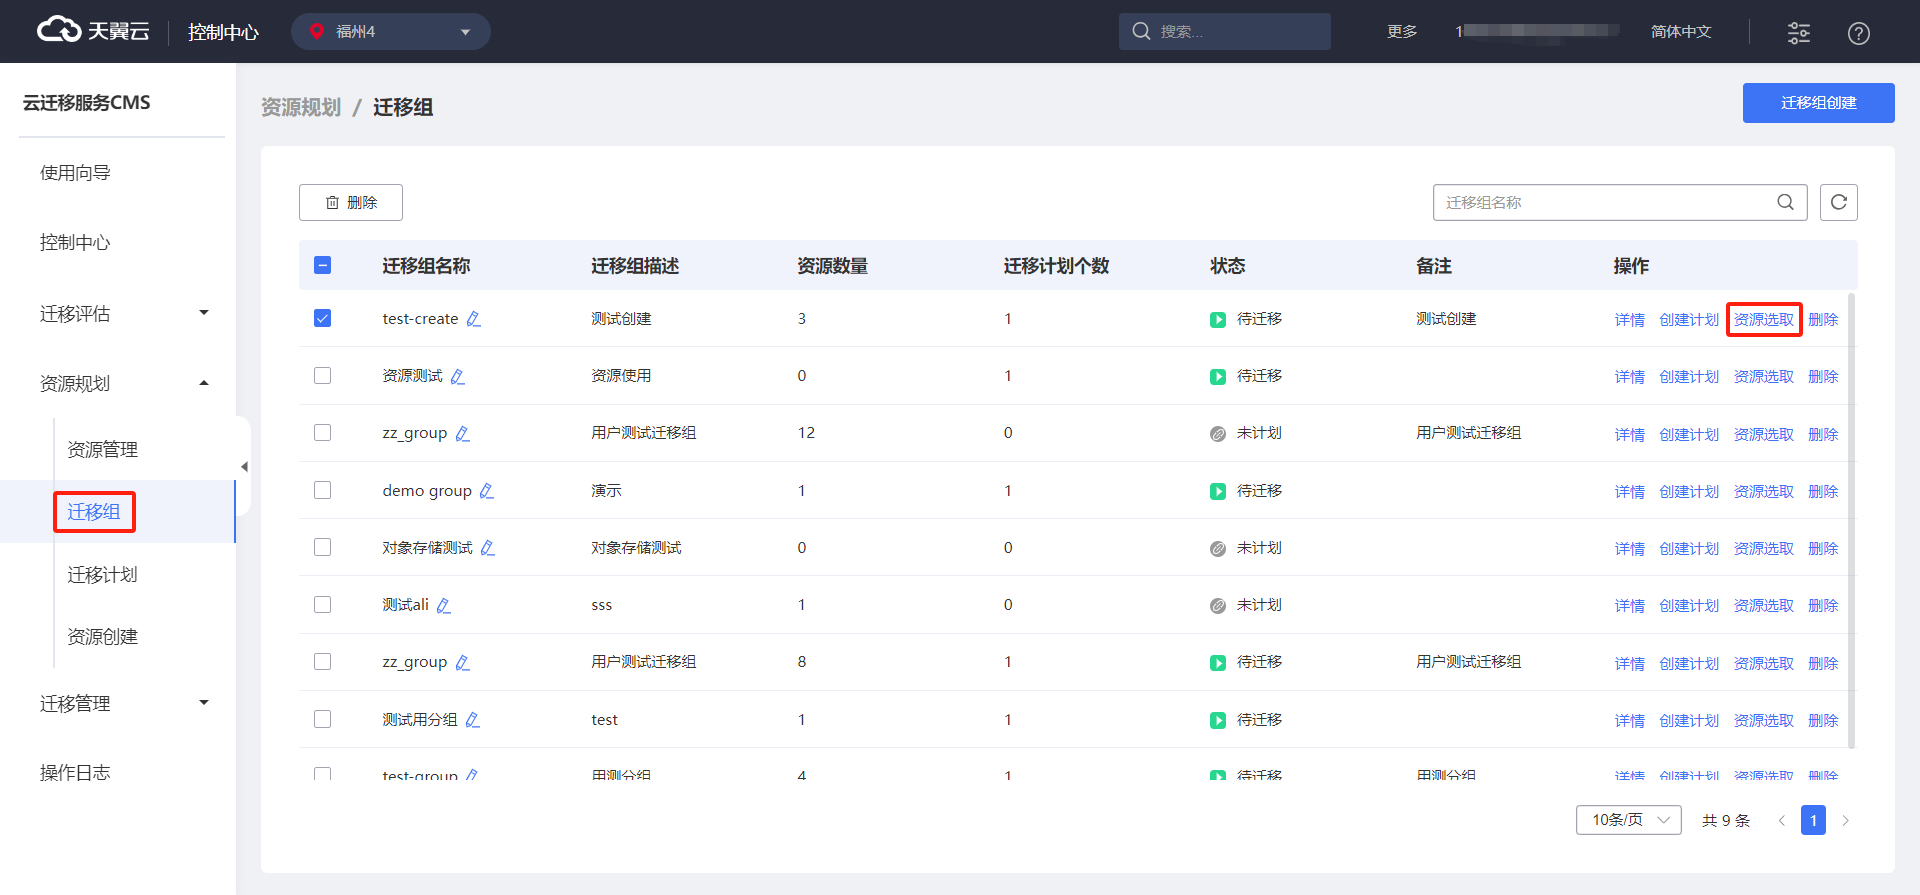Click the table's vertical scrollbar
This screenshot has height=895, width=1920.
1851,520
